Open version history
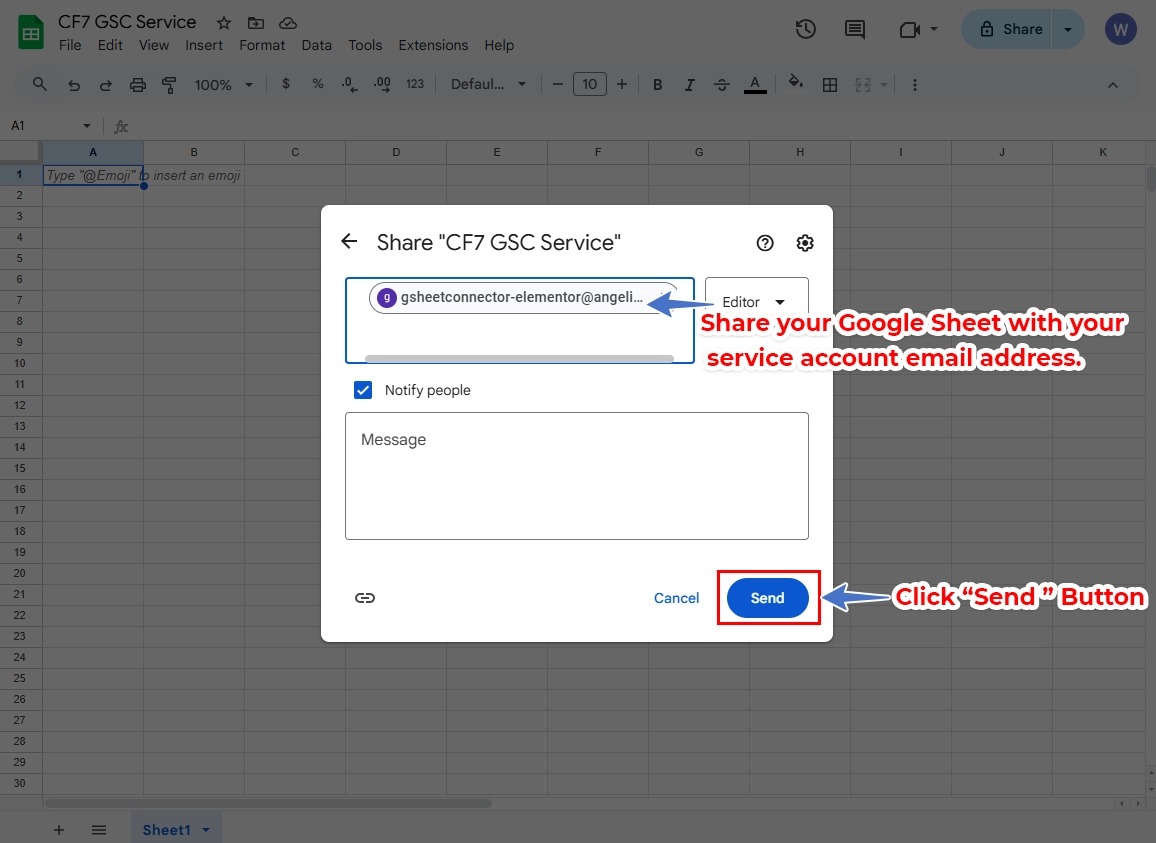This screenshot has width=1156, height=843. (x=805, y=29)
